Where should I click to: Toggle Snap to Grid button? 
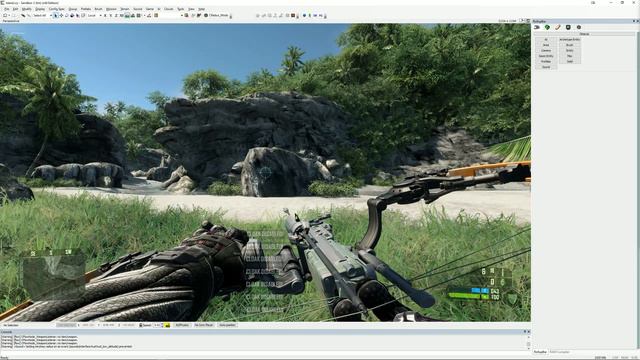(138, 16)
